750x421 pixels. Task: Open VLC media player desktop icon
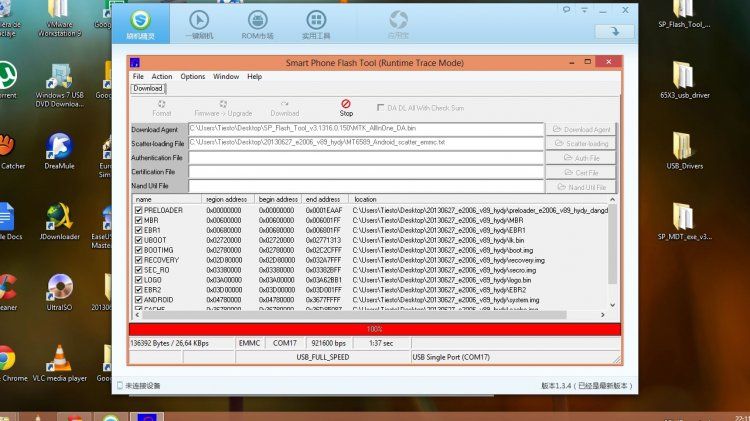pyautogui.click(x=59, y=364)
